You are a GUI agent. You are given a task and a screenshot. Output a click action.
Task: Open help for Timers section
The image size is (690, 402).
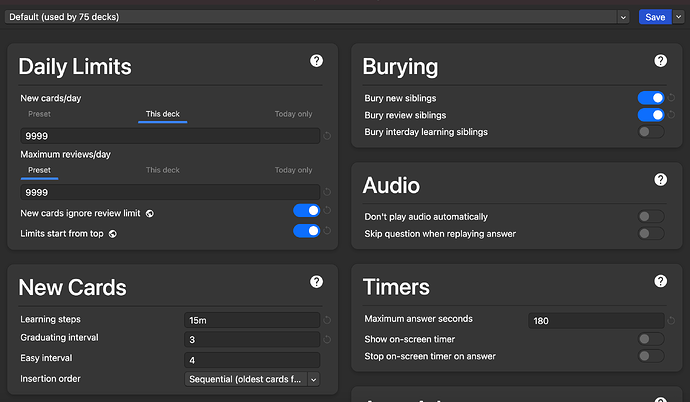click(660, 282)
